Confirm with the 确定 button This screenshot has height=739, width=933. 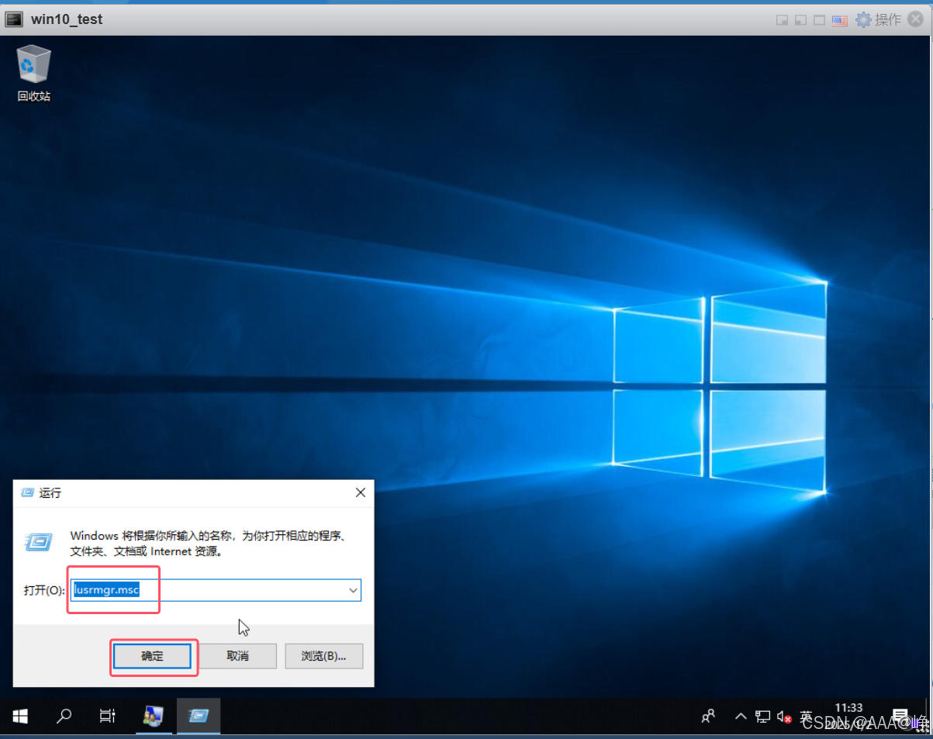point(152,656)
